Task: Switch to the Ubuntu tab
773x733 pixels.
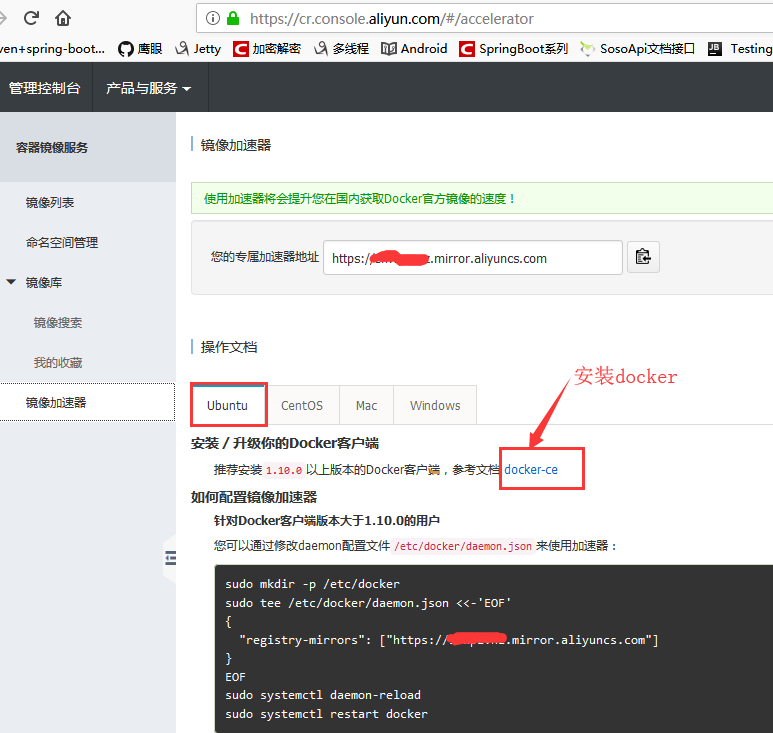Action: 228,405
